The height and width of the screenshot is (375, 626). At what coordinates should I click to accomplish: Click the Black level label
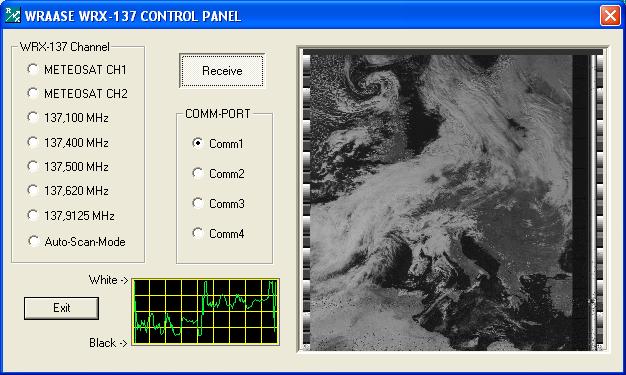coord(108,343)
